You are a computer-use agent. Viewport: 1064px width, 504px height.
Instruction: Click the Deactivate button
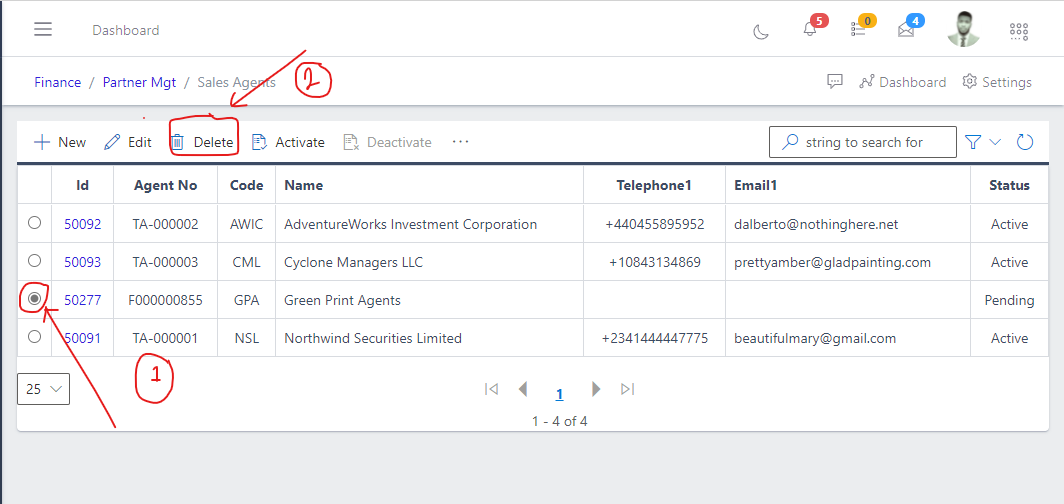click(387, 142)
